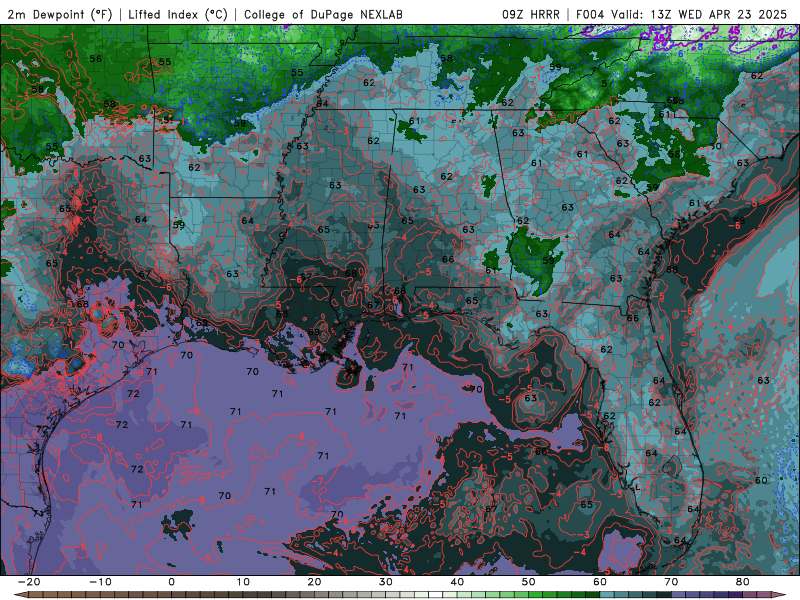Click the 80 colorbar label
The image size is (800, 600).
coord(743,582)
